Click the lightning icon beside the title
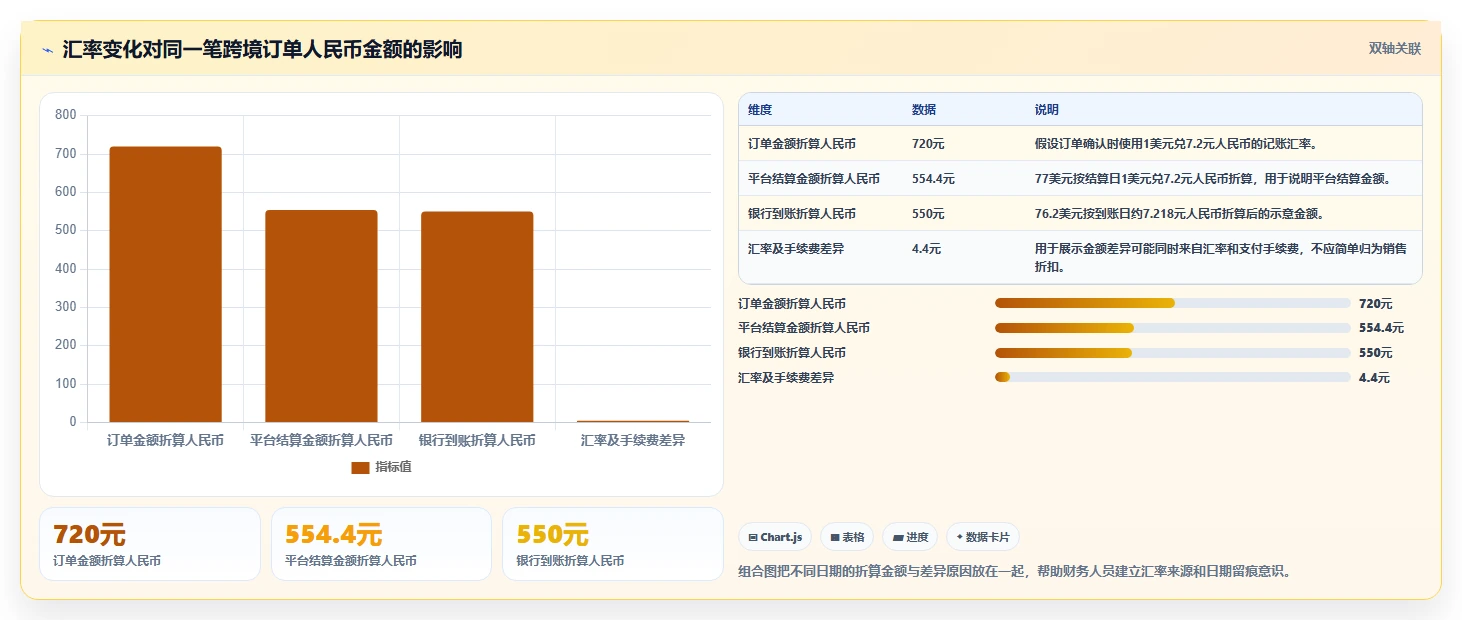 48,49
